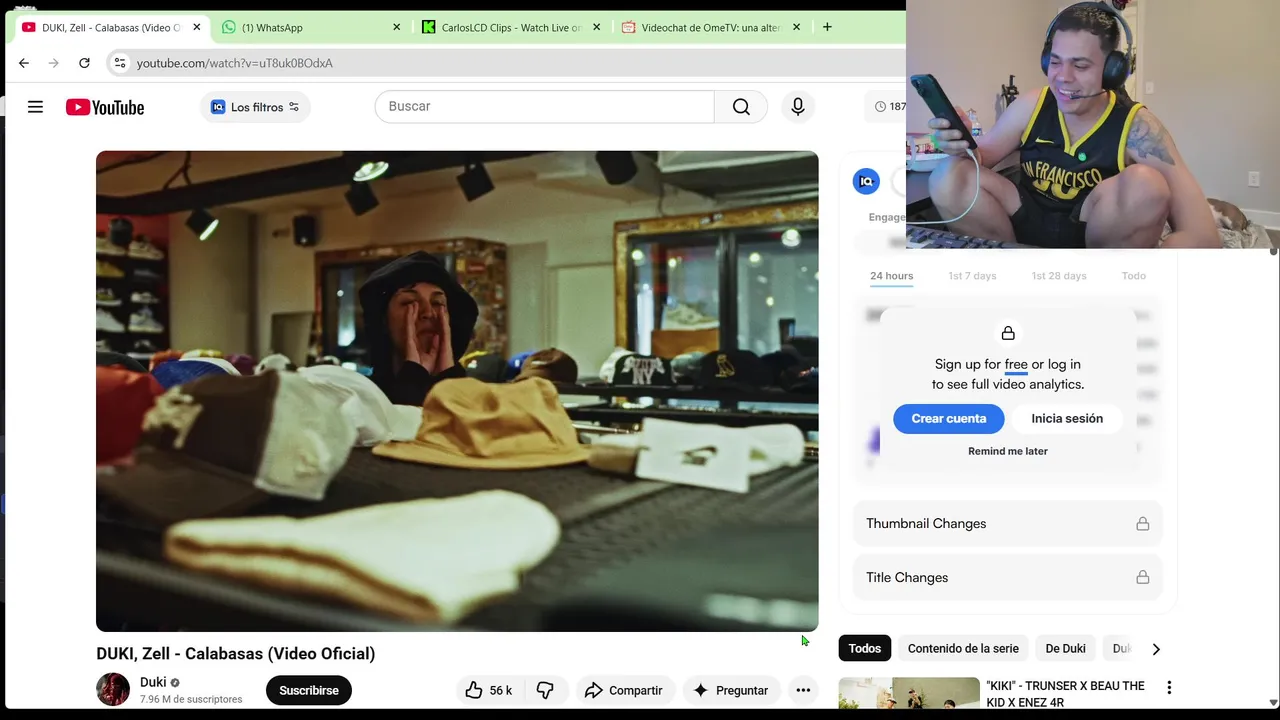Select the De Duki chip
The width and height of the screenshot is (1280, 720).
pyautogui.click(x=1065, y=649)
